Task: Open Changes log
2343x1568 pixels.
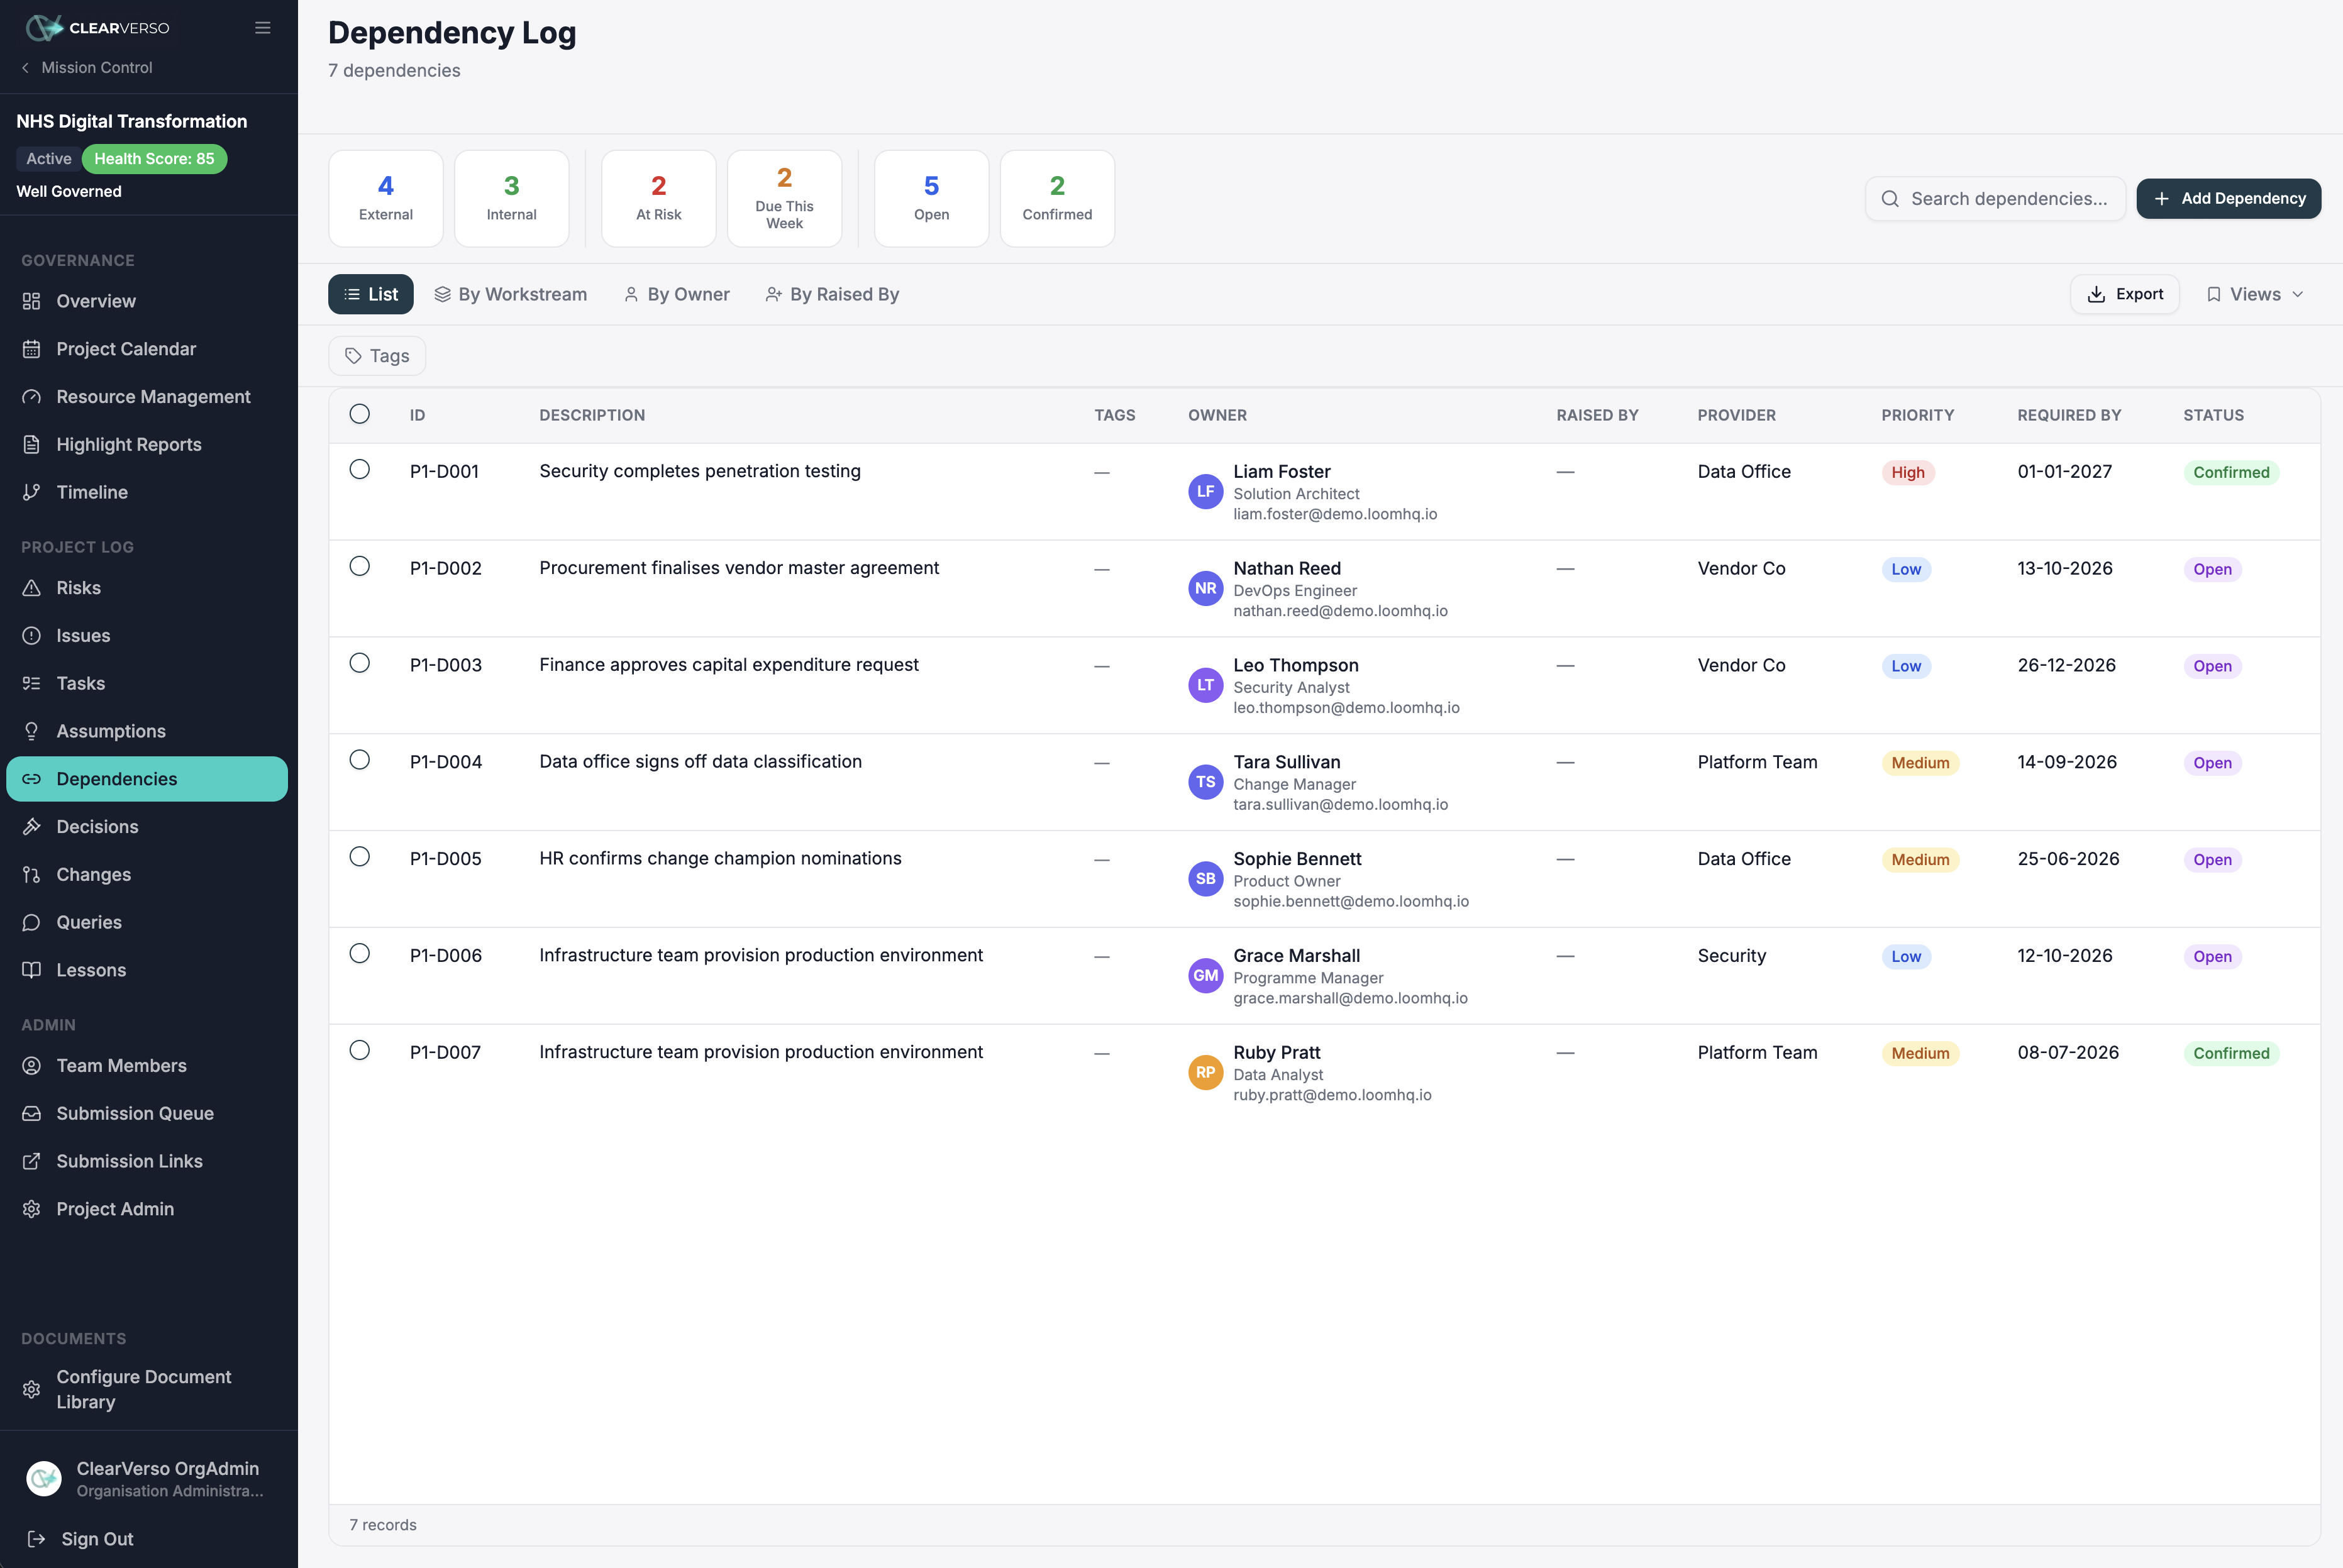Action: [146, 875]
